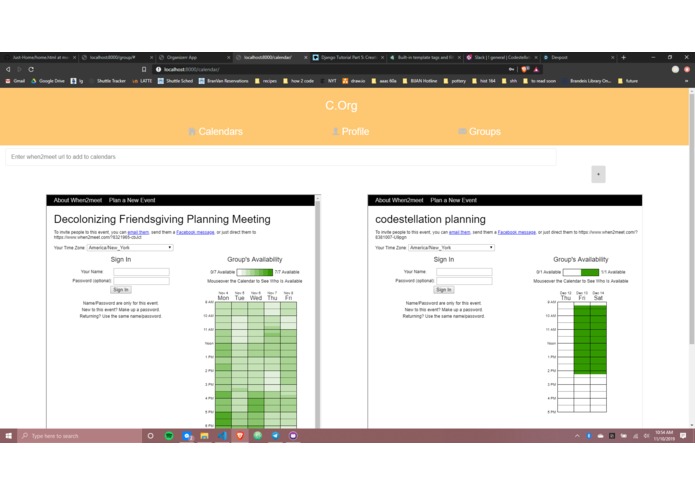Open the Calendars navigation item
The height and width of the screenshot is (494, 695).
pos(215,132)
